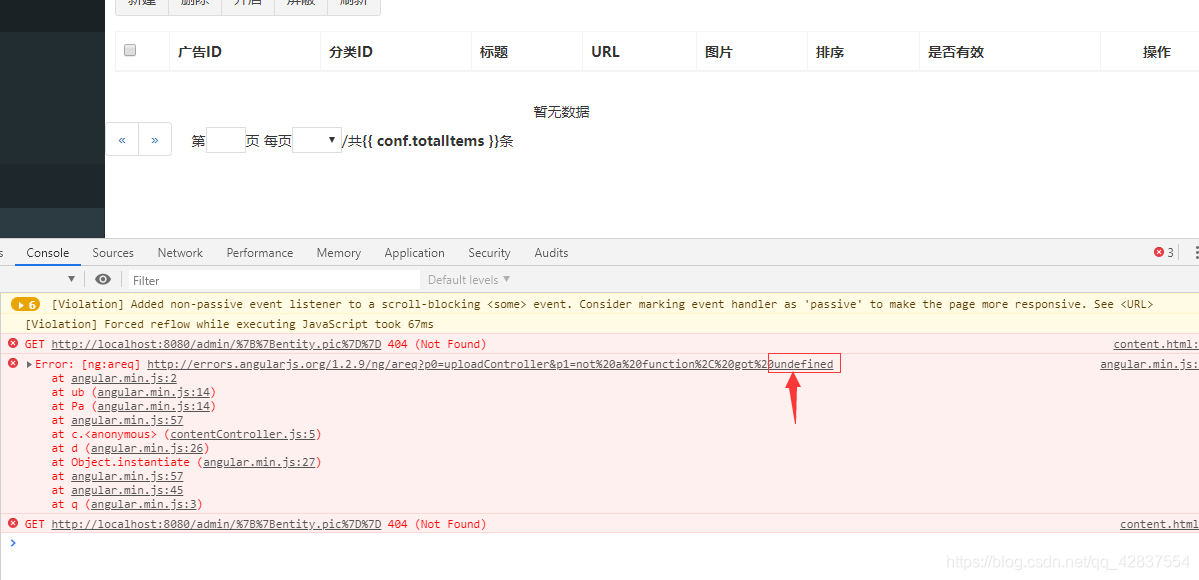
Task: Click the page number input after 第
Action: coord(226,140)
